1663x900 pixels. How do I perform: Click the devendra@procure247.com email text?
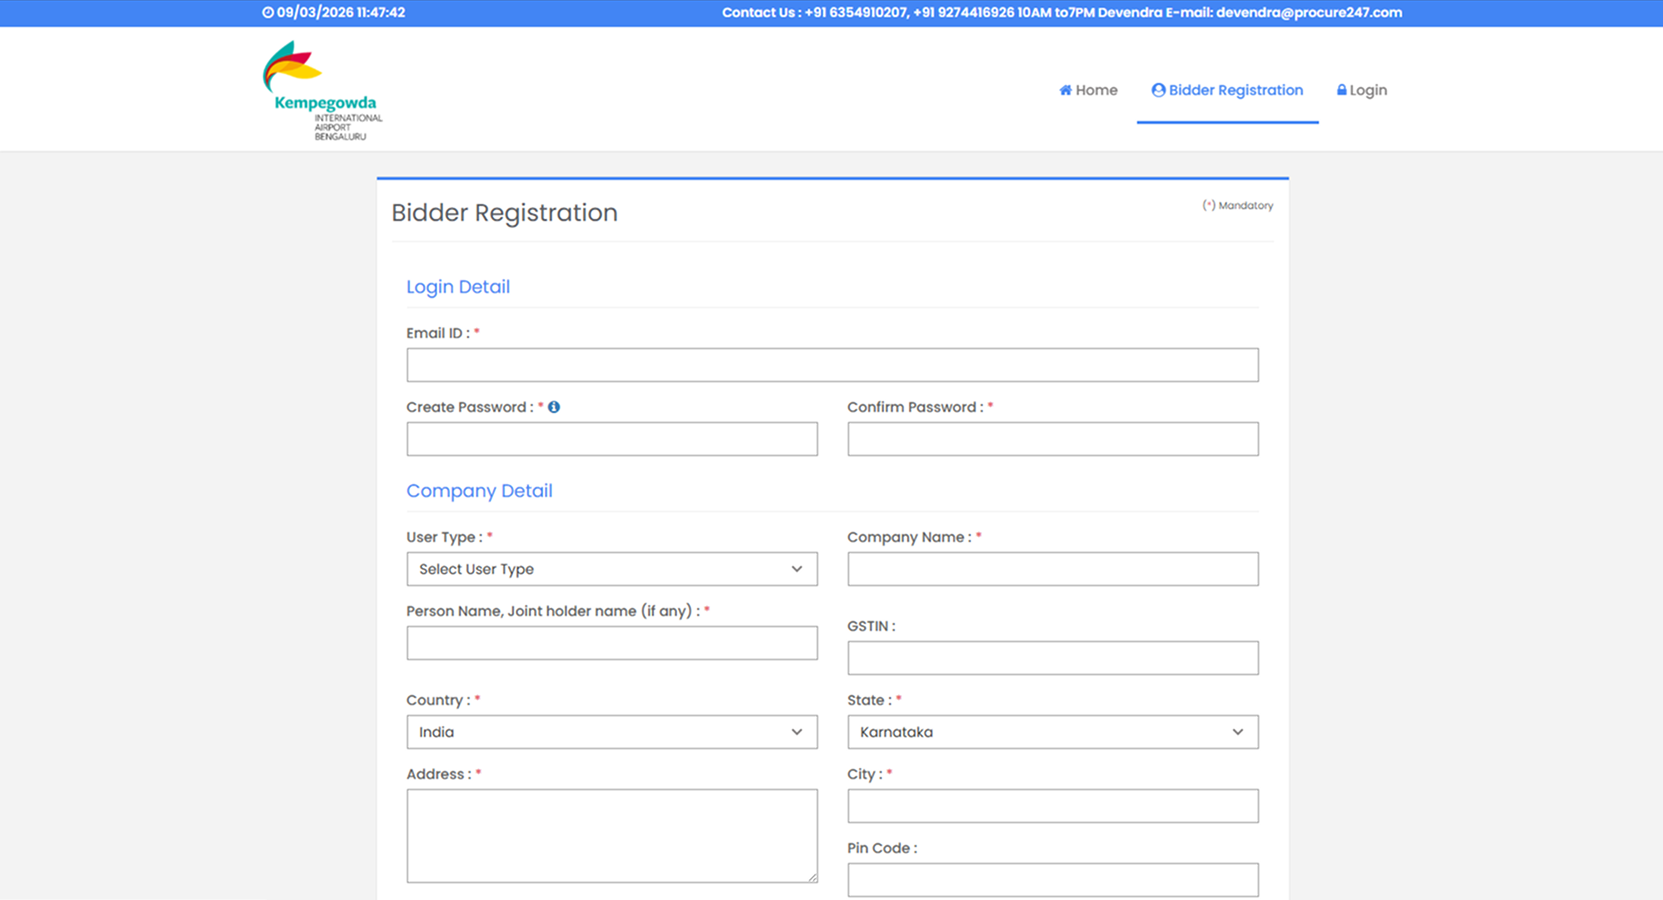coord(1308,13)
